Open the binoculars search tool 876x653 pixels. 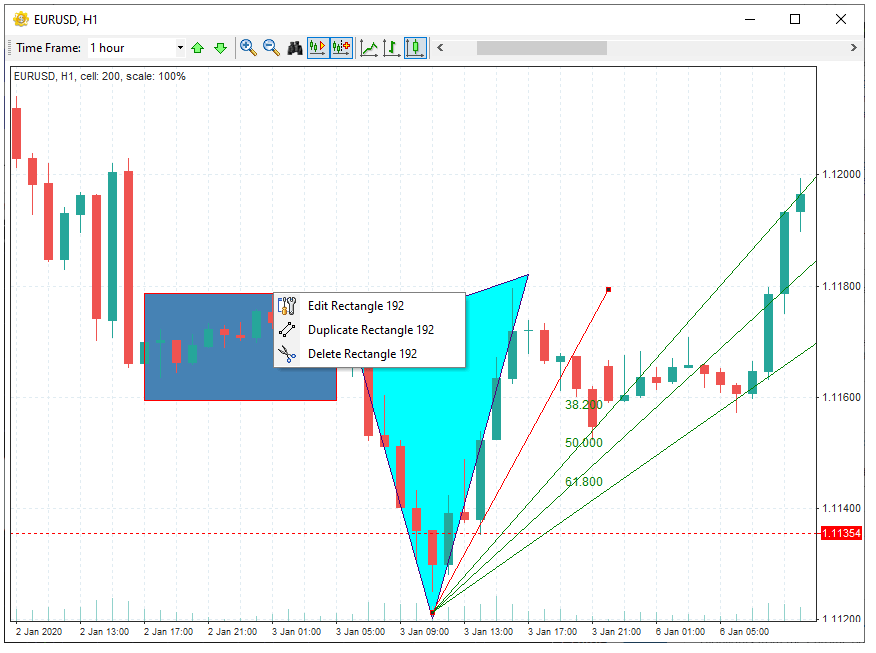(x=296, y=47)
